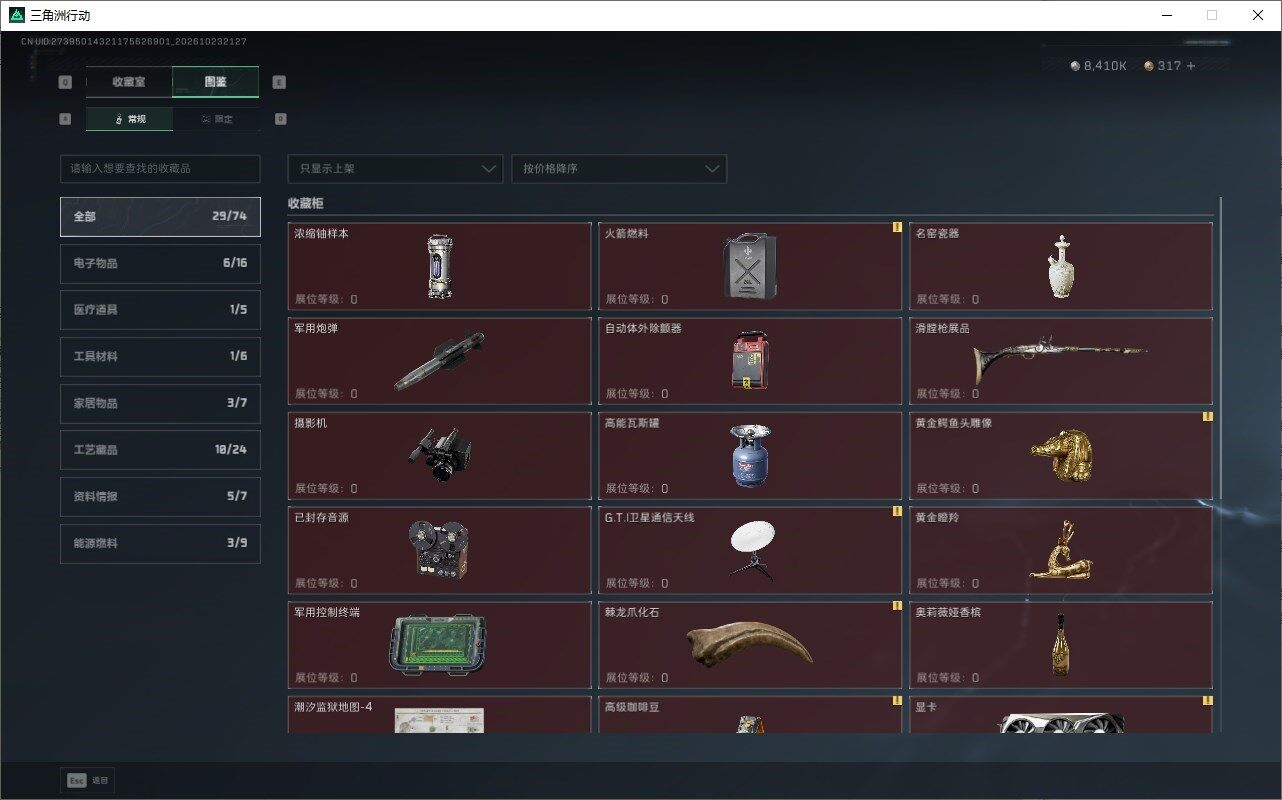The height and width of the screenshot is (800, 1282).
Task: Click the yellow badge on 火箭燃料 card
Action: pyautogui.click(x=897, y=227)
